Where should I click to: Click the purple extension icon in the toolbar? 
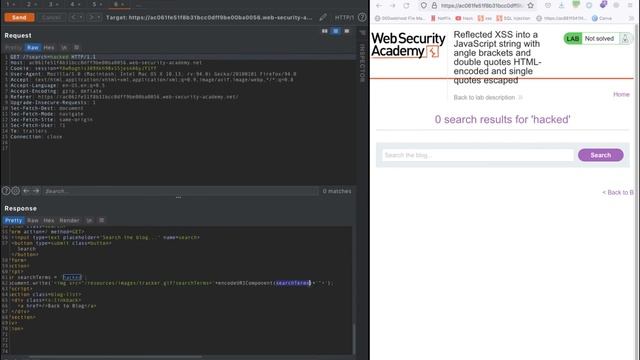(603, 4)
